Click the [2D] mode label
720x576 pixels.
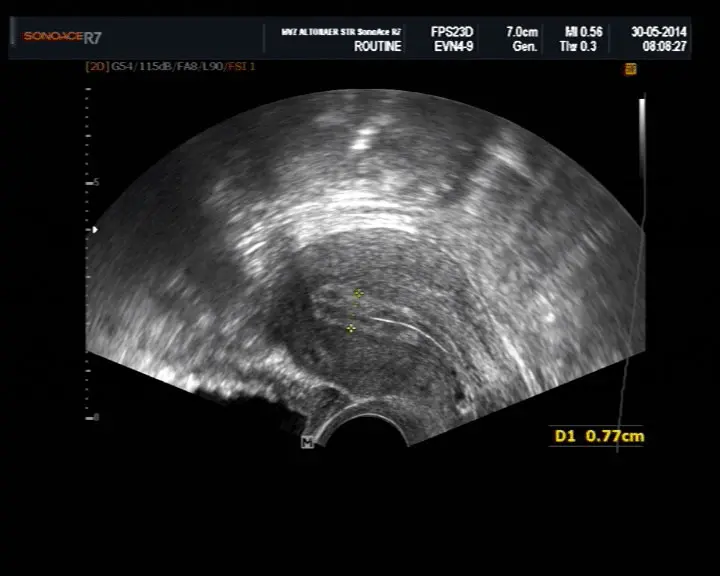click(97, 67)
